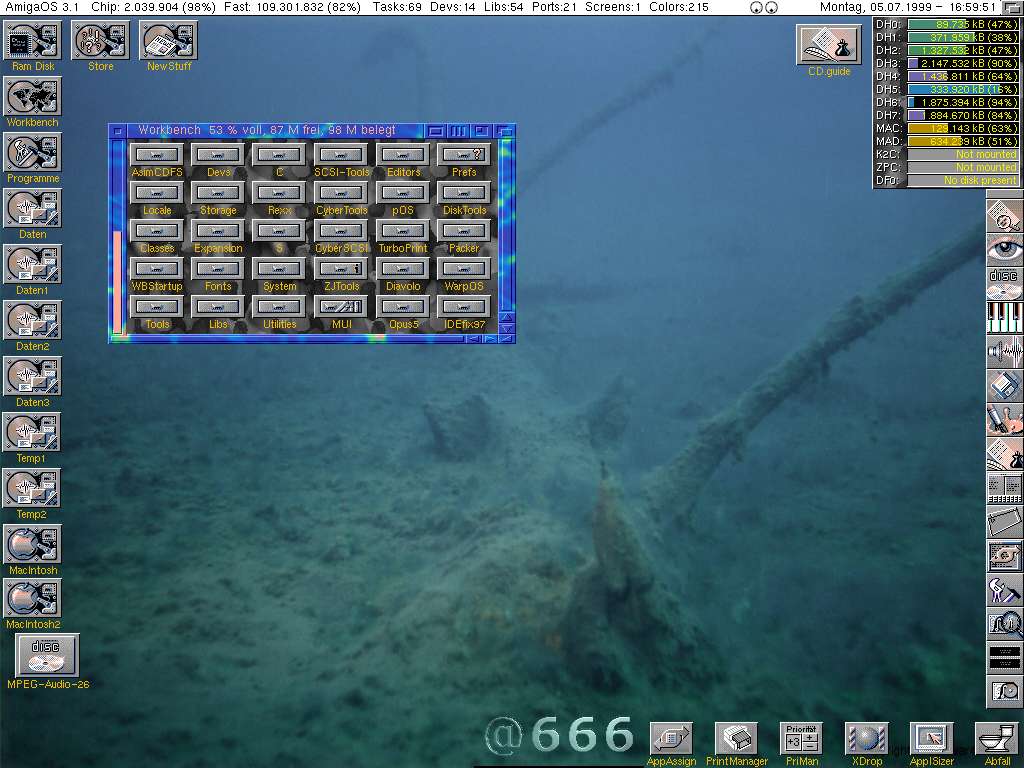Click the DH3 disk usage bar
1024x768 pixels.
click(962, 63)
